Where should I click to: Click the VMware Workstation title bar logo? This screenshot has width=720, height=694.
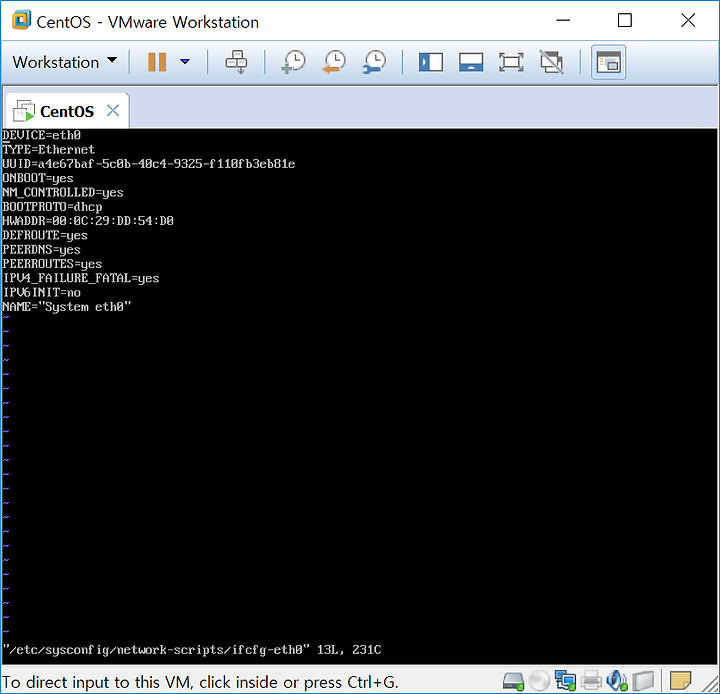(21, 21)
